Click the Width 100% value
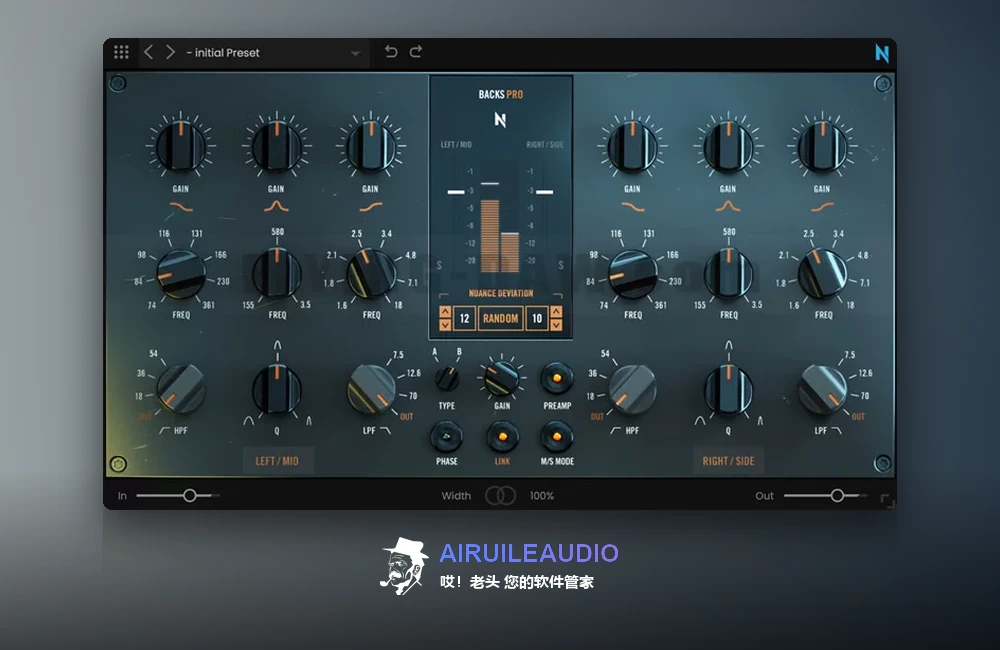The image size is (1000, 650). 541,496
